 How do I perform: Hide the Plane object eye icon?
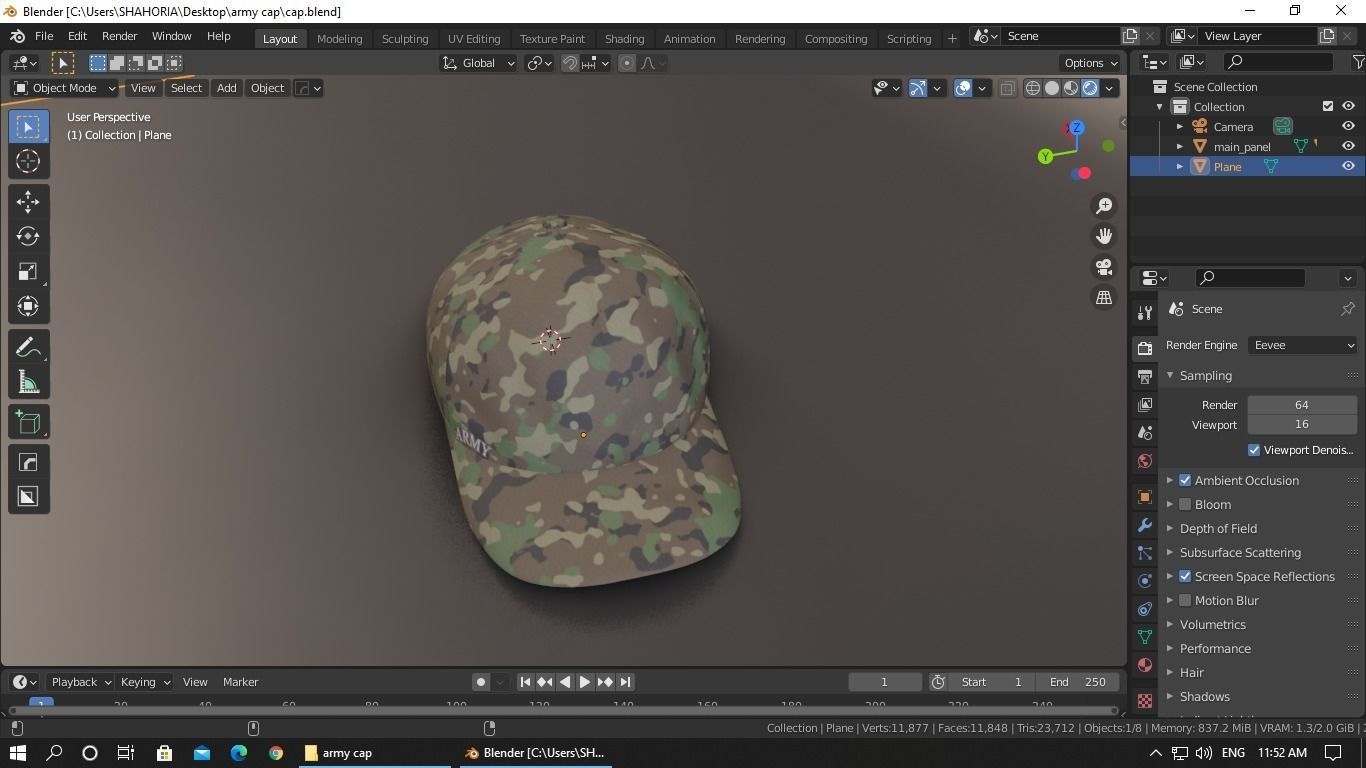(1348, 167)
